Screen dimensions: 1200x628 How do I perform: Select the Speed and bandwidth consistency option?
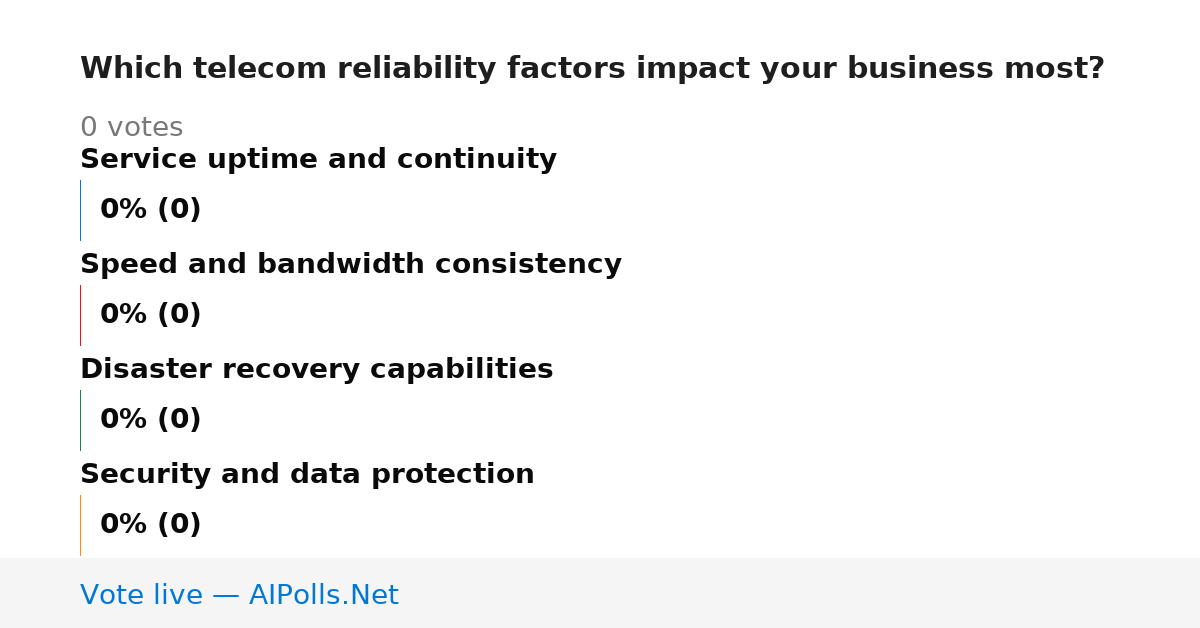[351, 265]
